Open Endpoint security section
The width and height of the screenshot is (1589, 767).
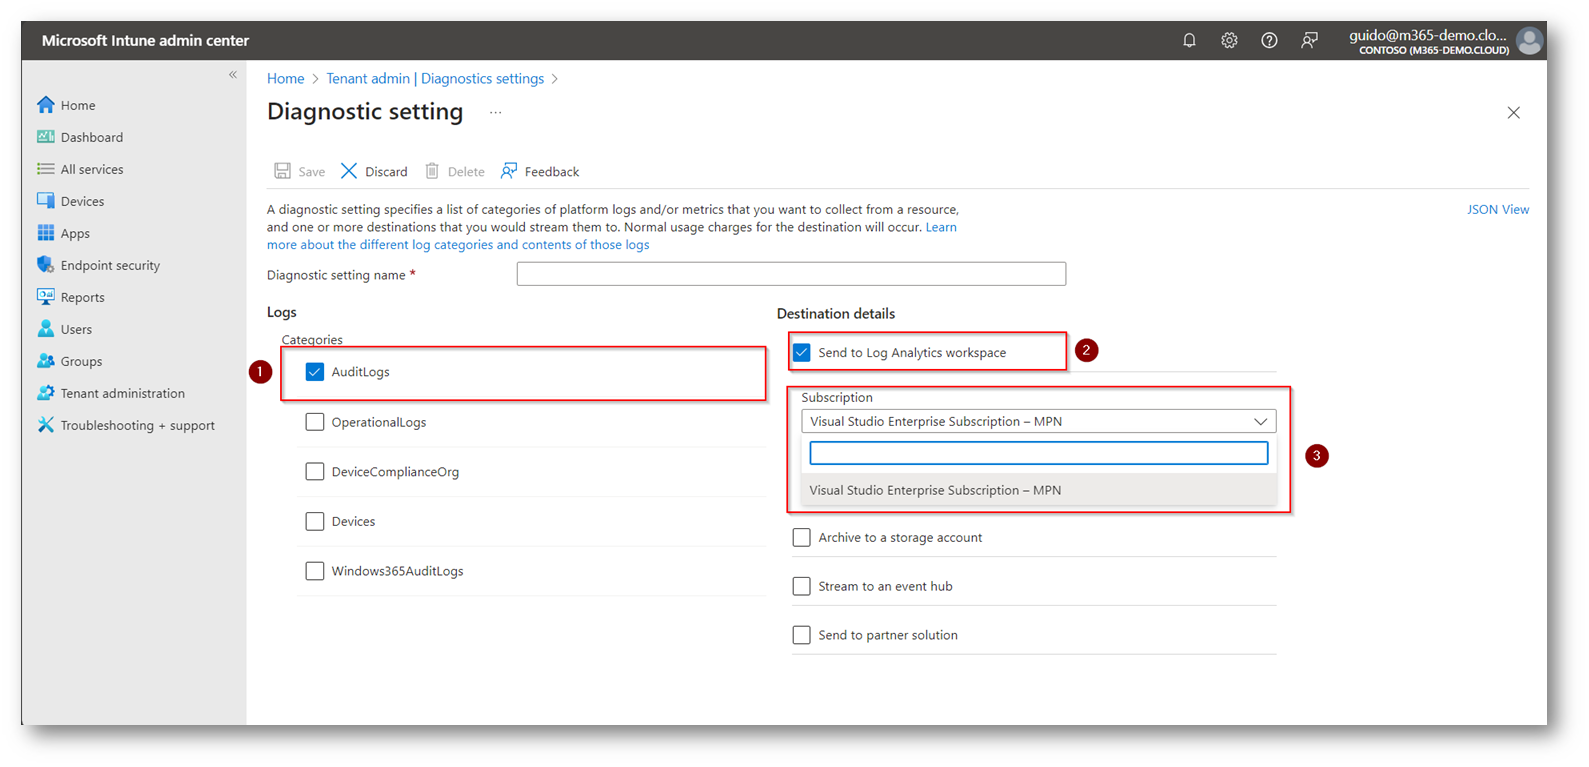(110, 265)
